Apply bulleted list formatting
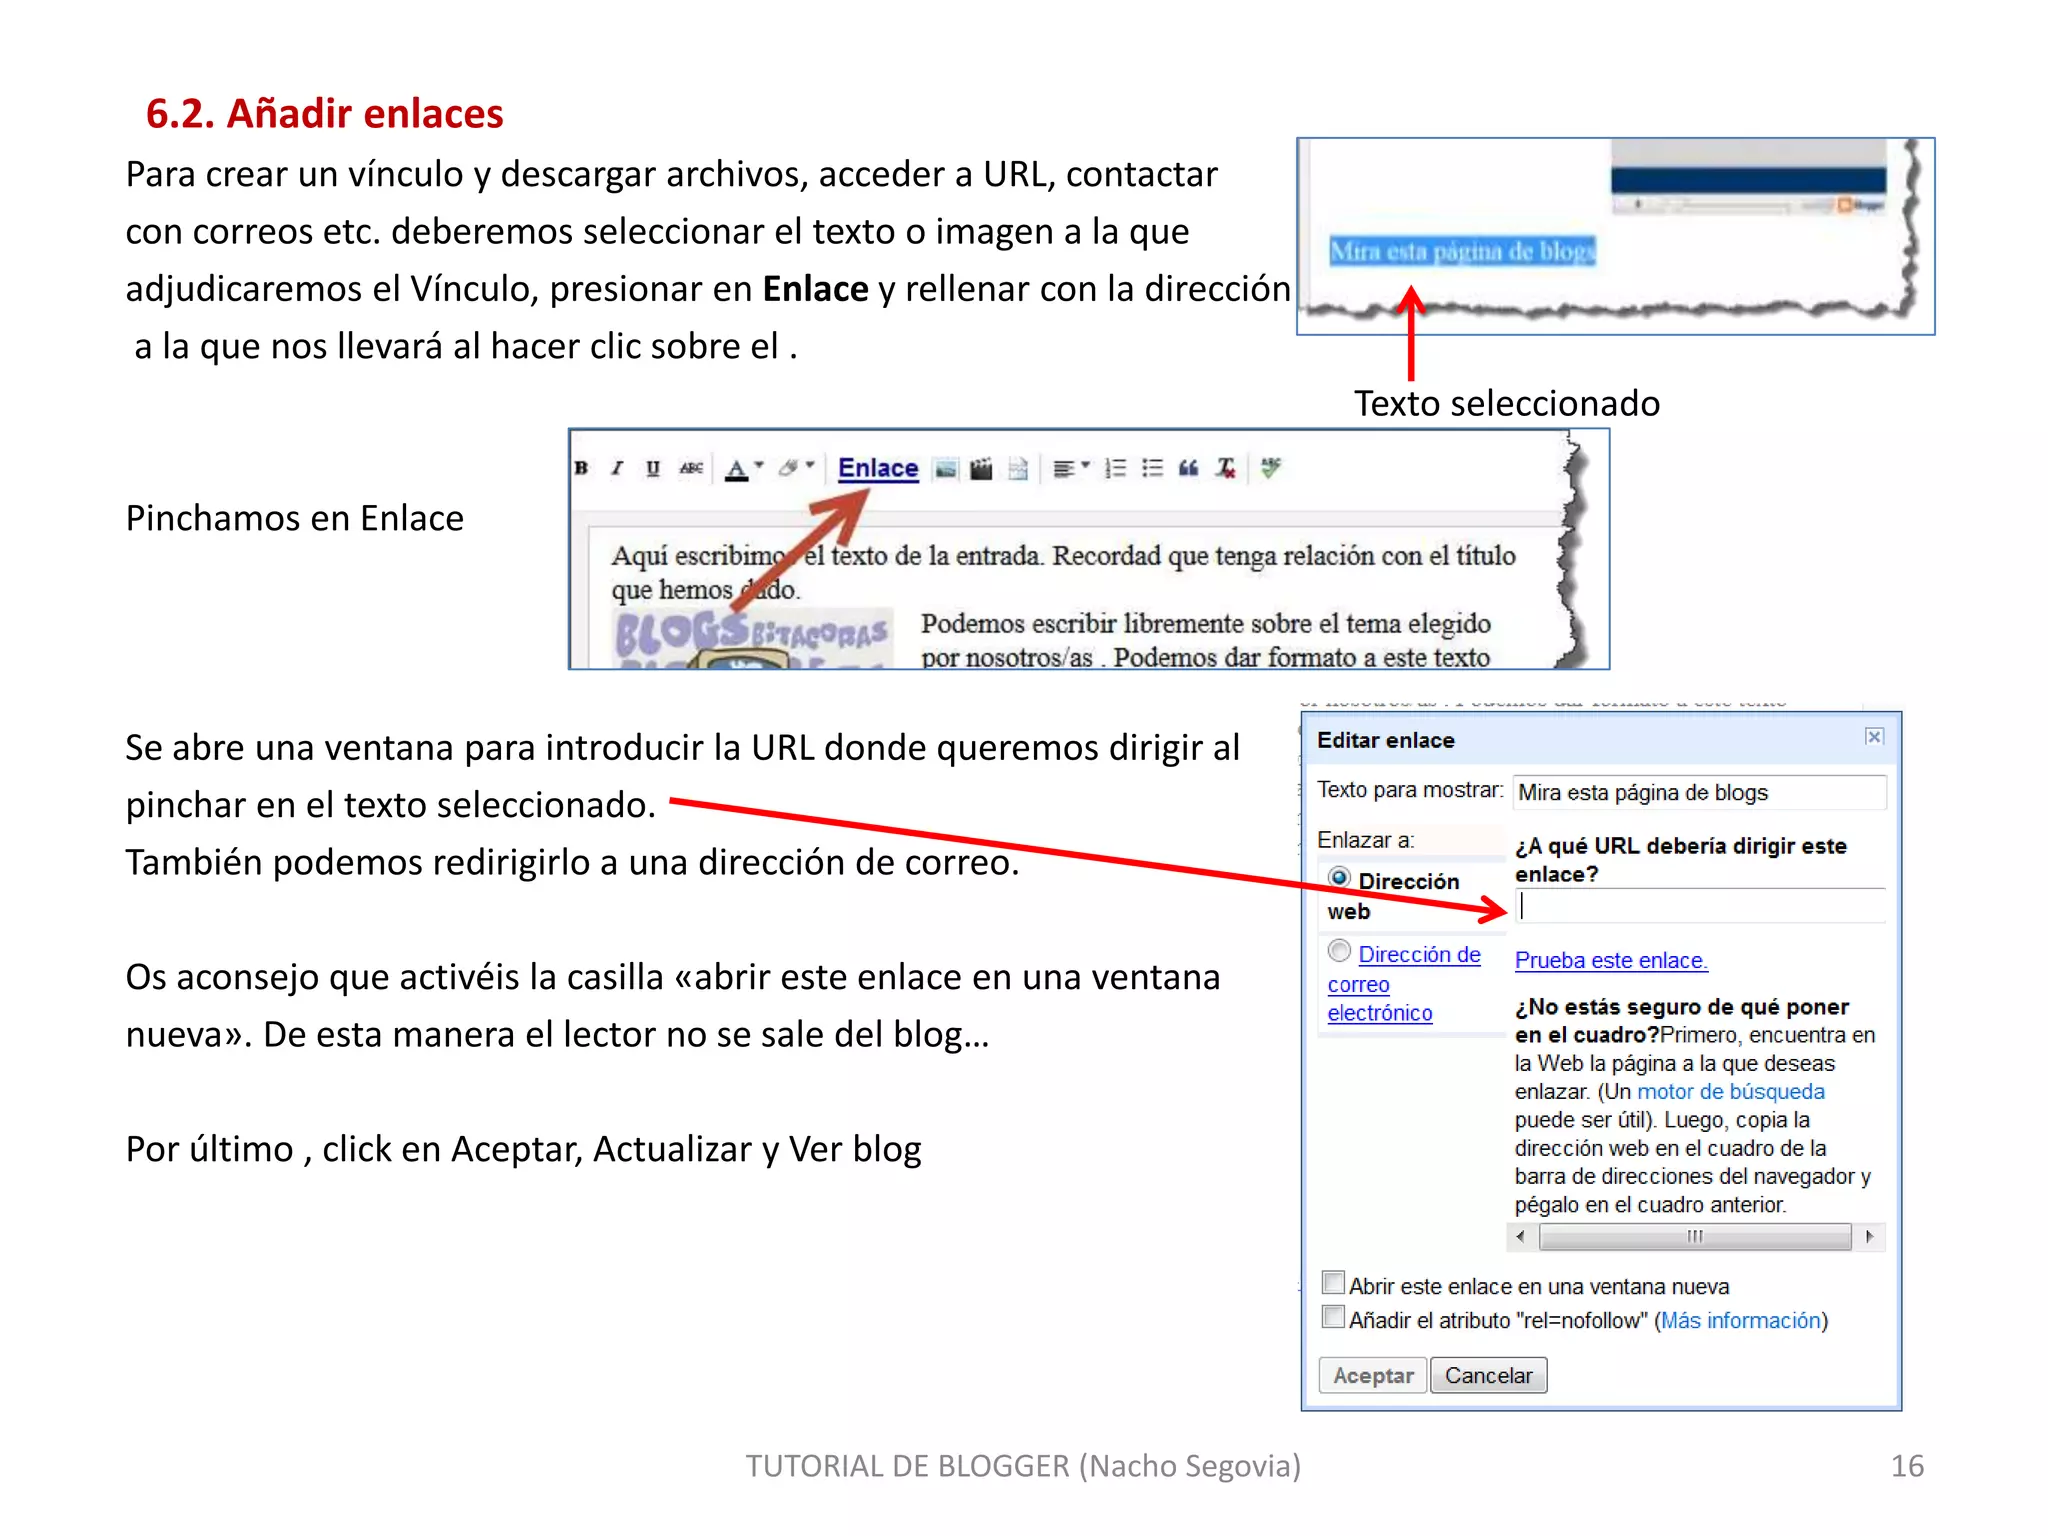This screenshot has height=1536, width=2048. tap(1152, 468)
